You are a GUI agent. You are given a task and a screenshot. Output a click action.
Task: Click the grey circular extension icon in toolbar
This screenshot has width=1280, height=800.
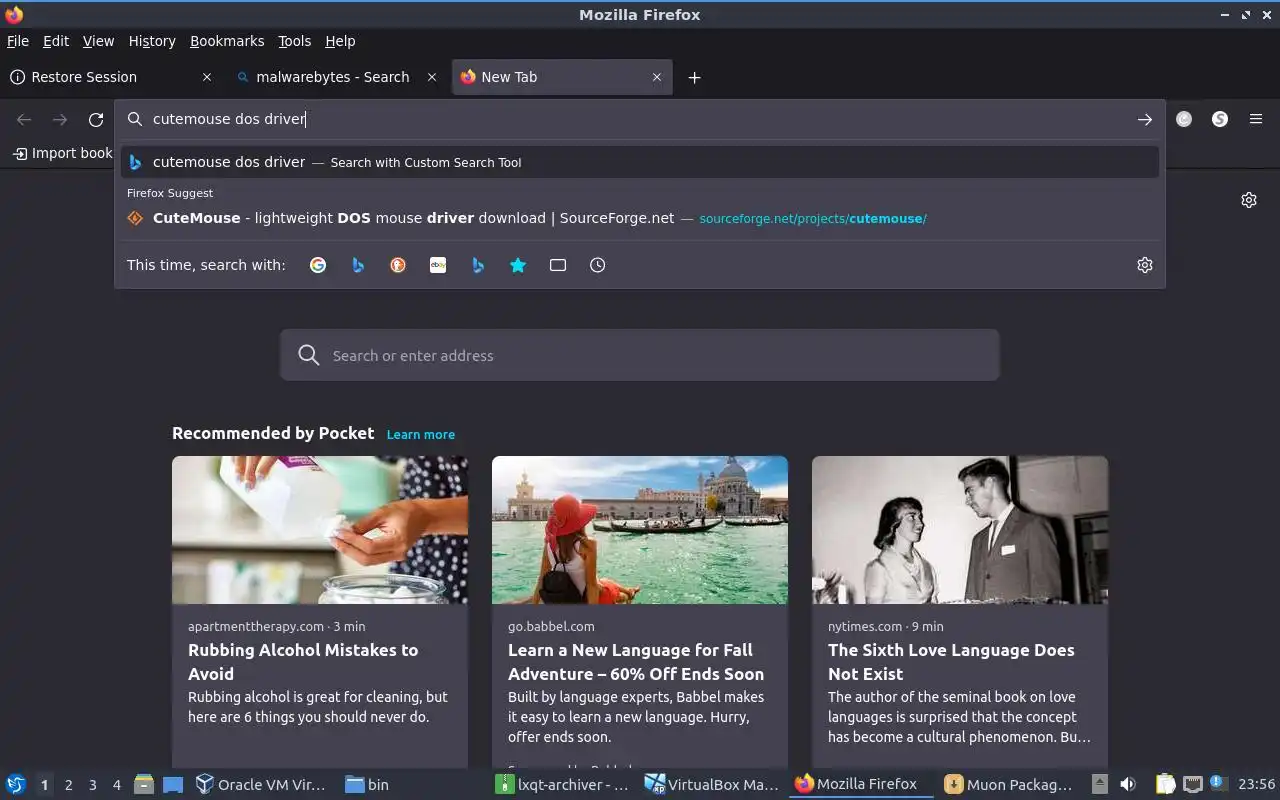[x=1184, y=119]
